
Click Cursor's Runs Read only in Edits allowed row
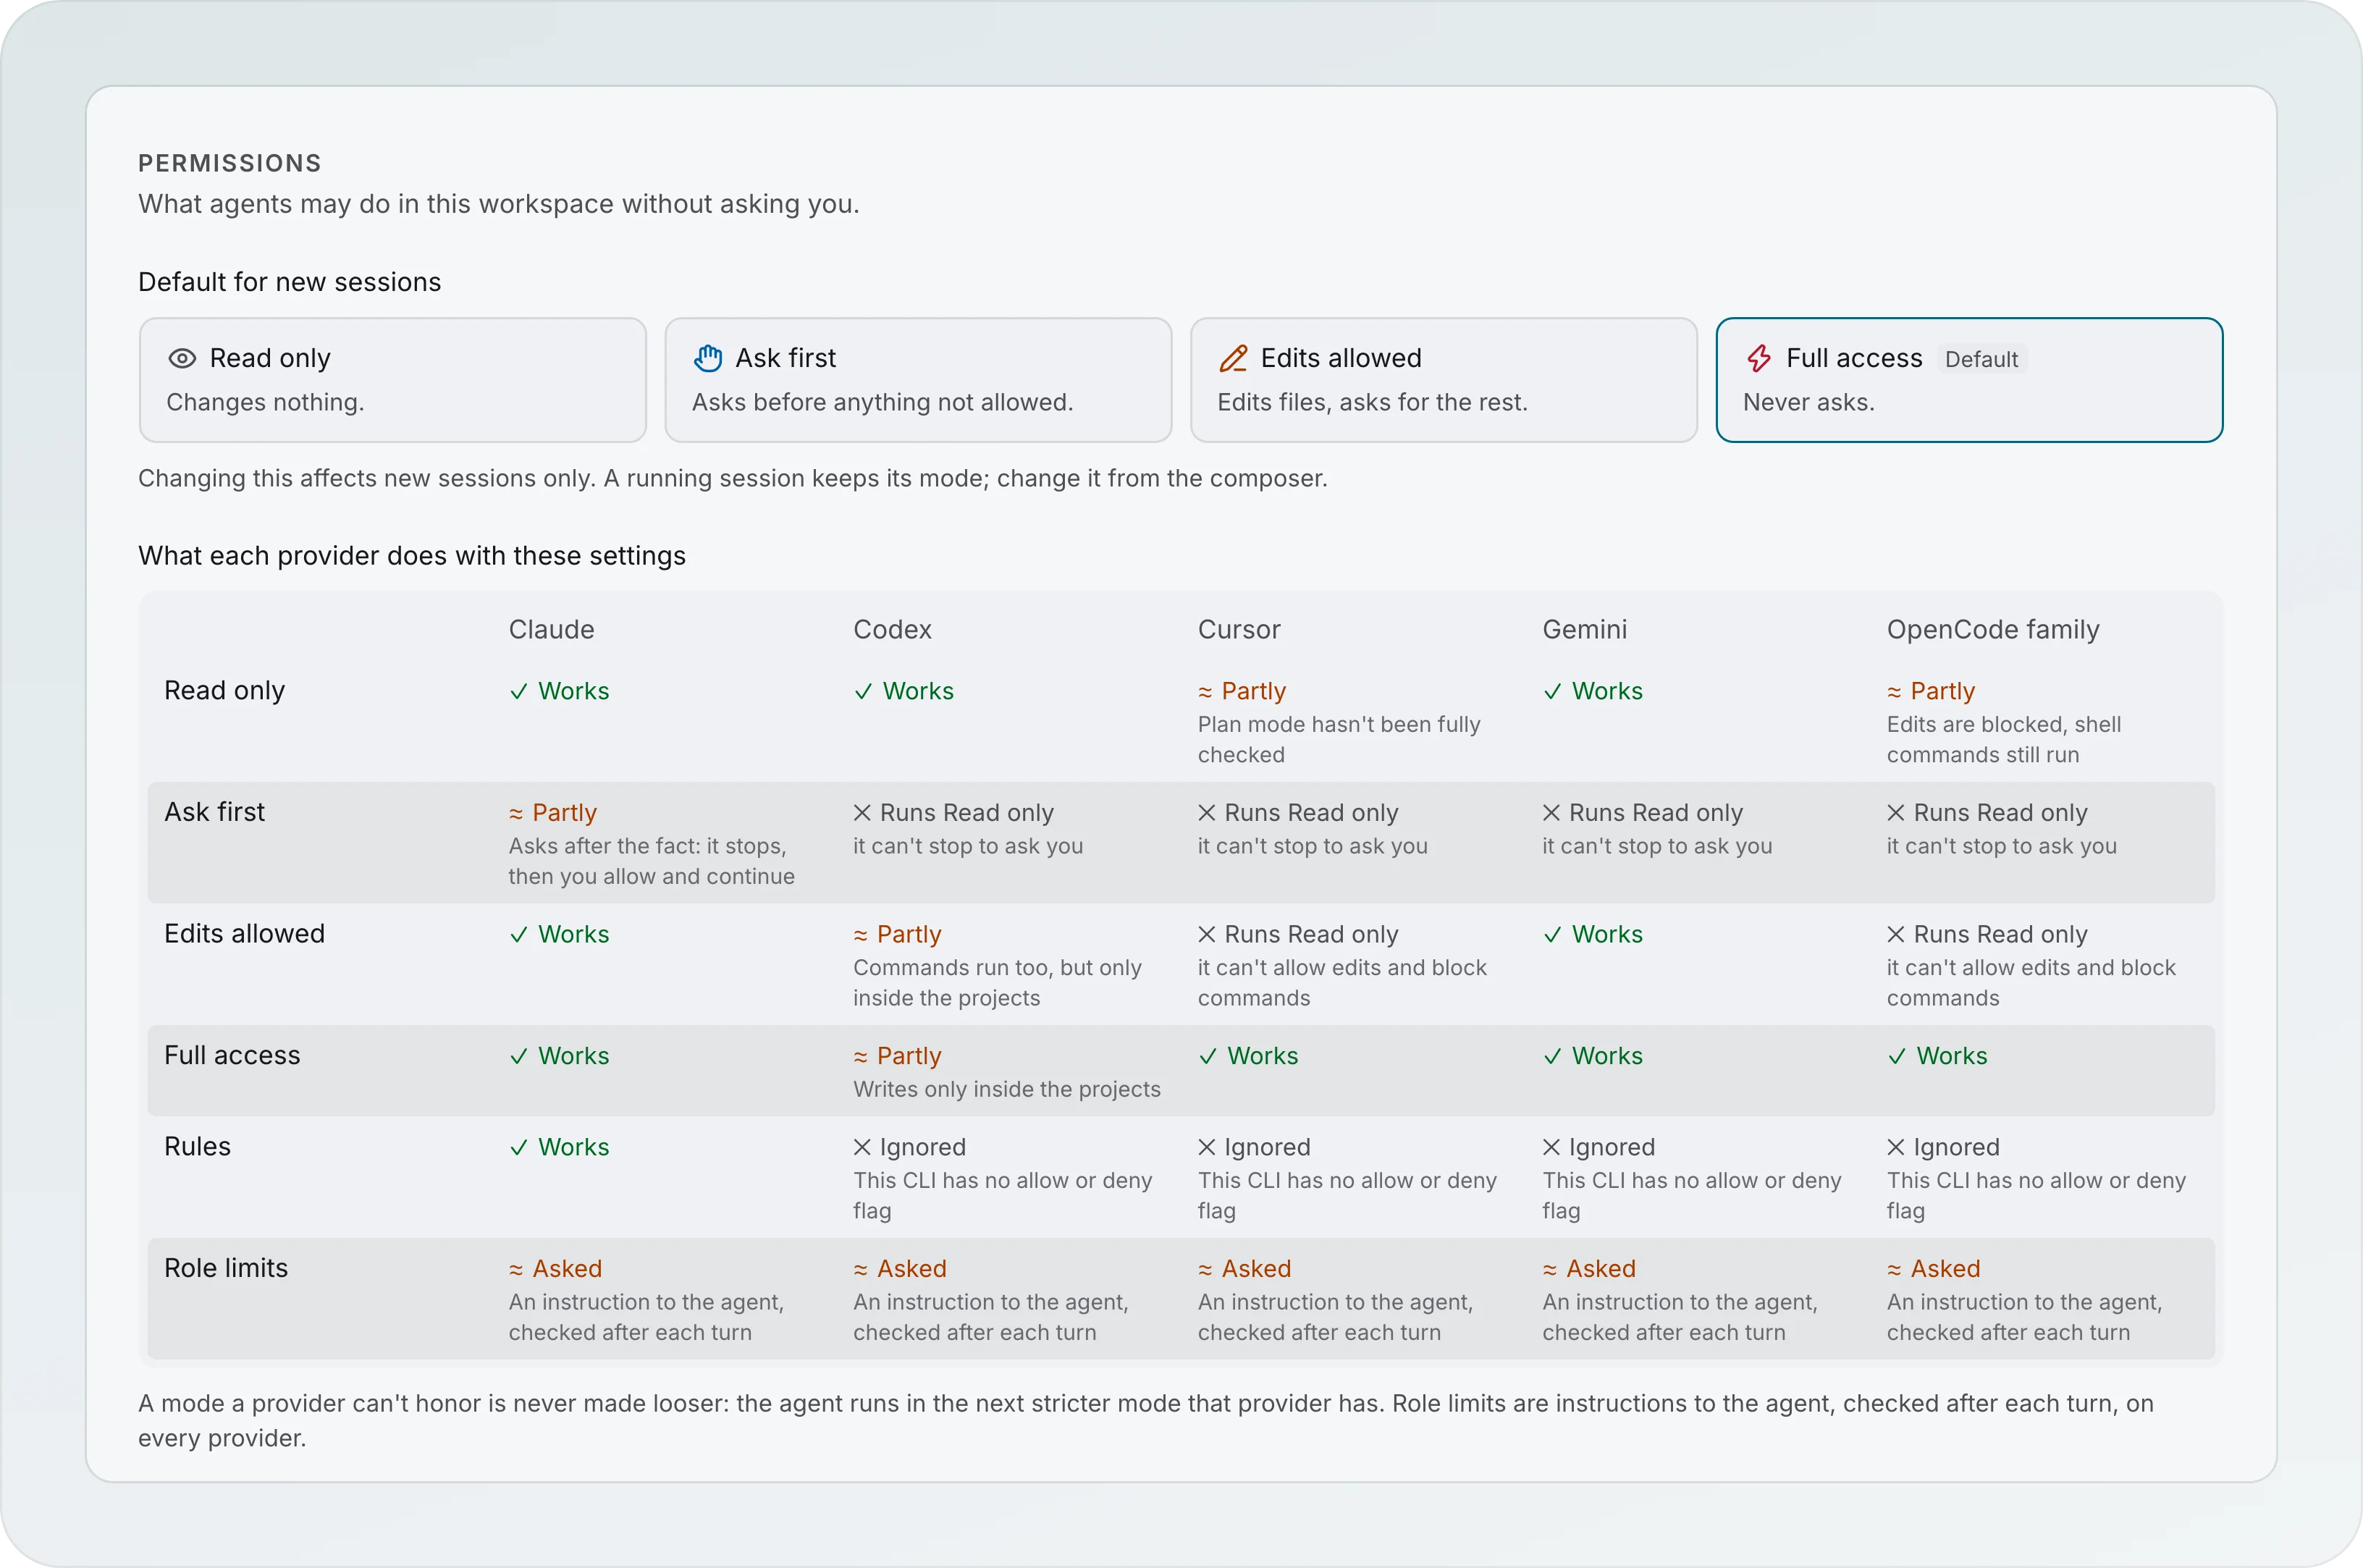[1298, 934]
